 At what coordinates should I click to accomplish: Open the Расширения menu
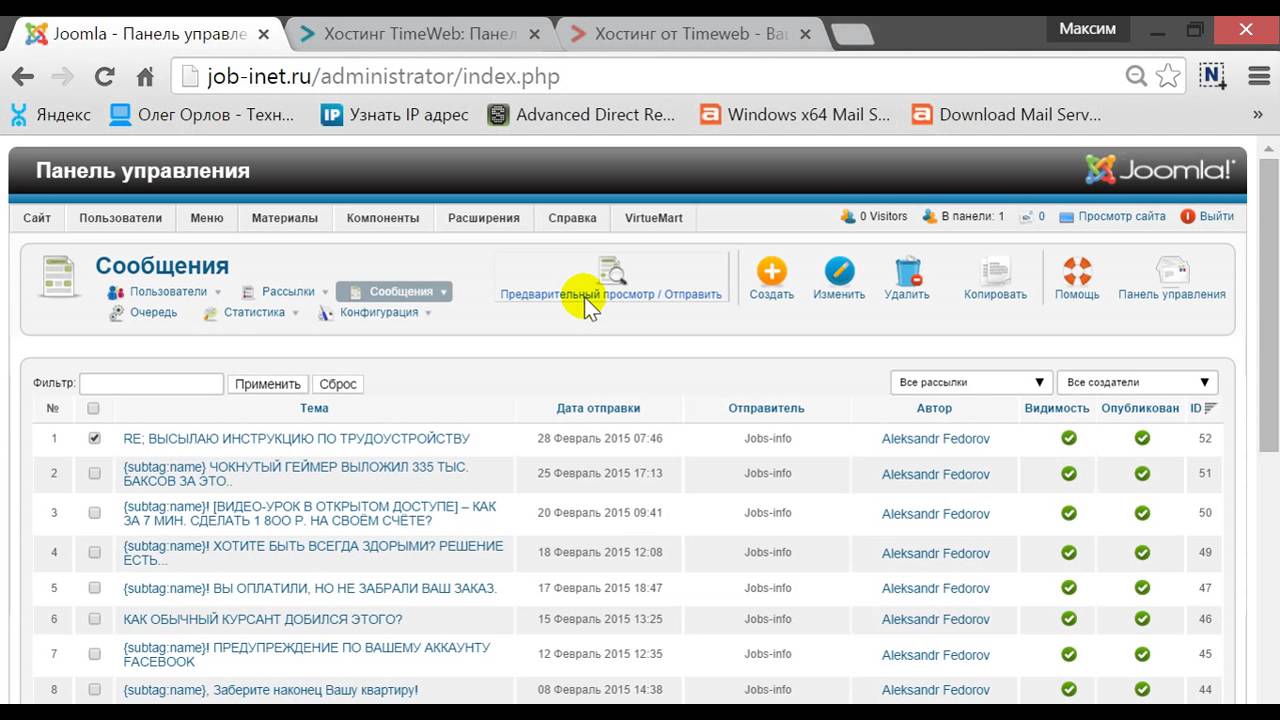[484, 218]
